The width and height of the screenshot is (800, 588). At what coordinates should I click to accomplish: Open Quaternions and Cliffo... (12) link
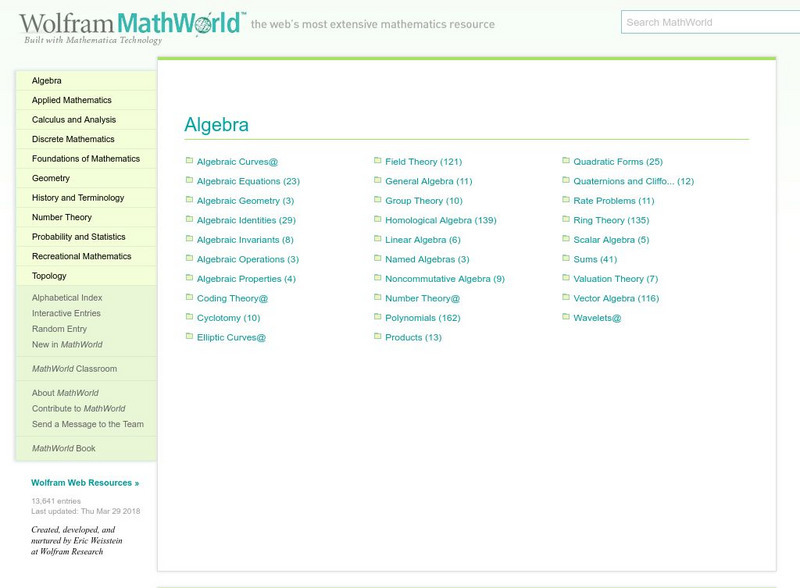point(634,181)
